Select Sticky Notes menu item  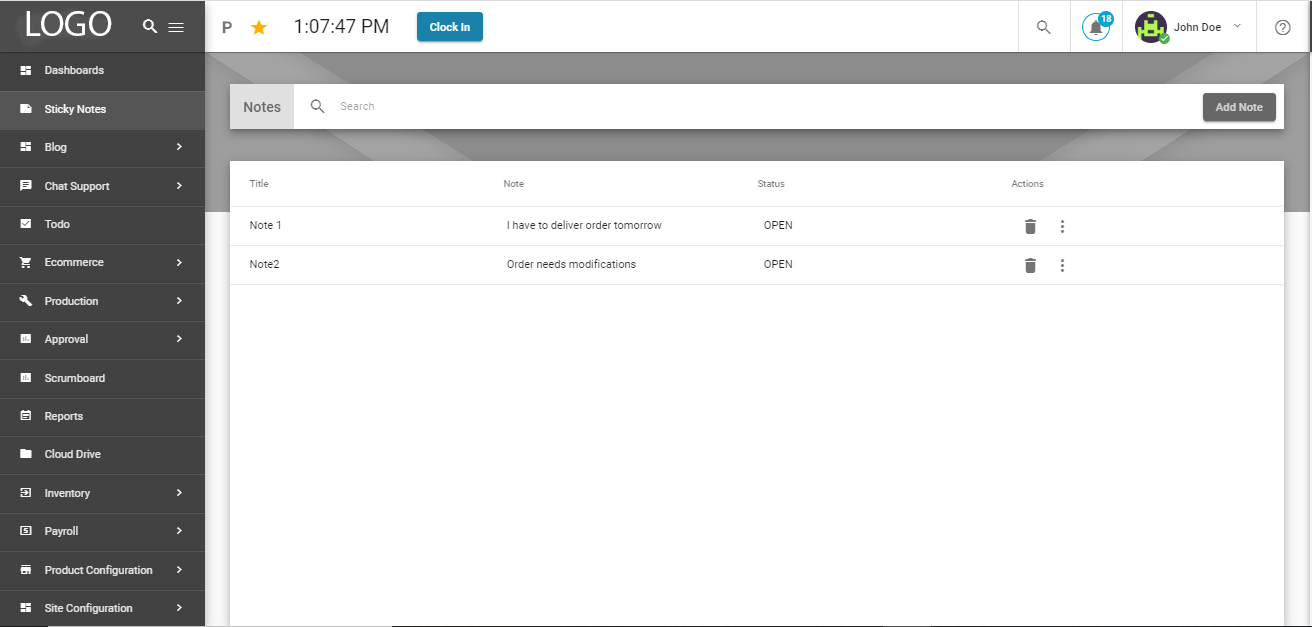tap(102, 109)
